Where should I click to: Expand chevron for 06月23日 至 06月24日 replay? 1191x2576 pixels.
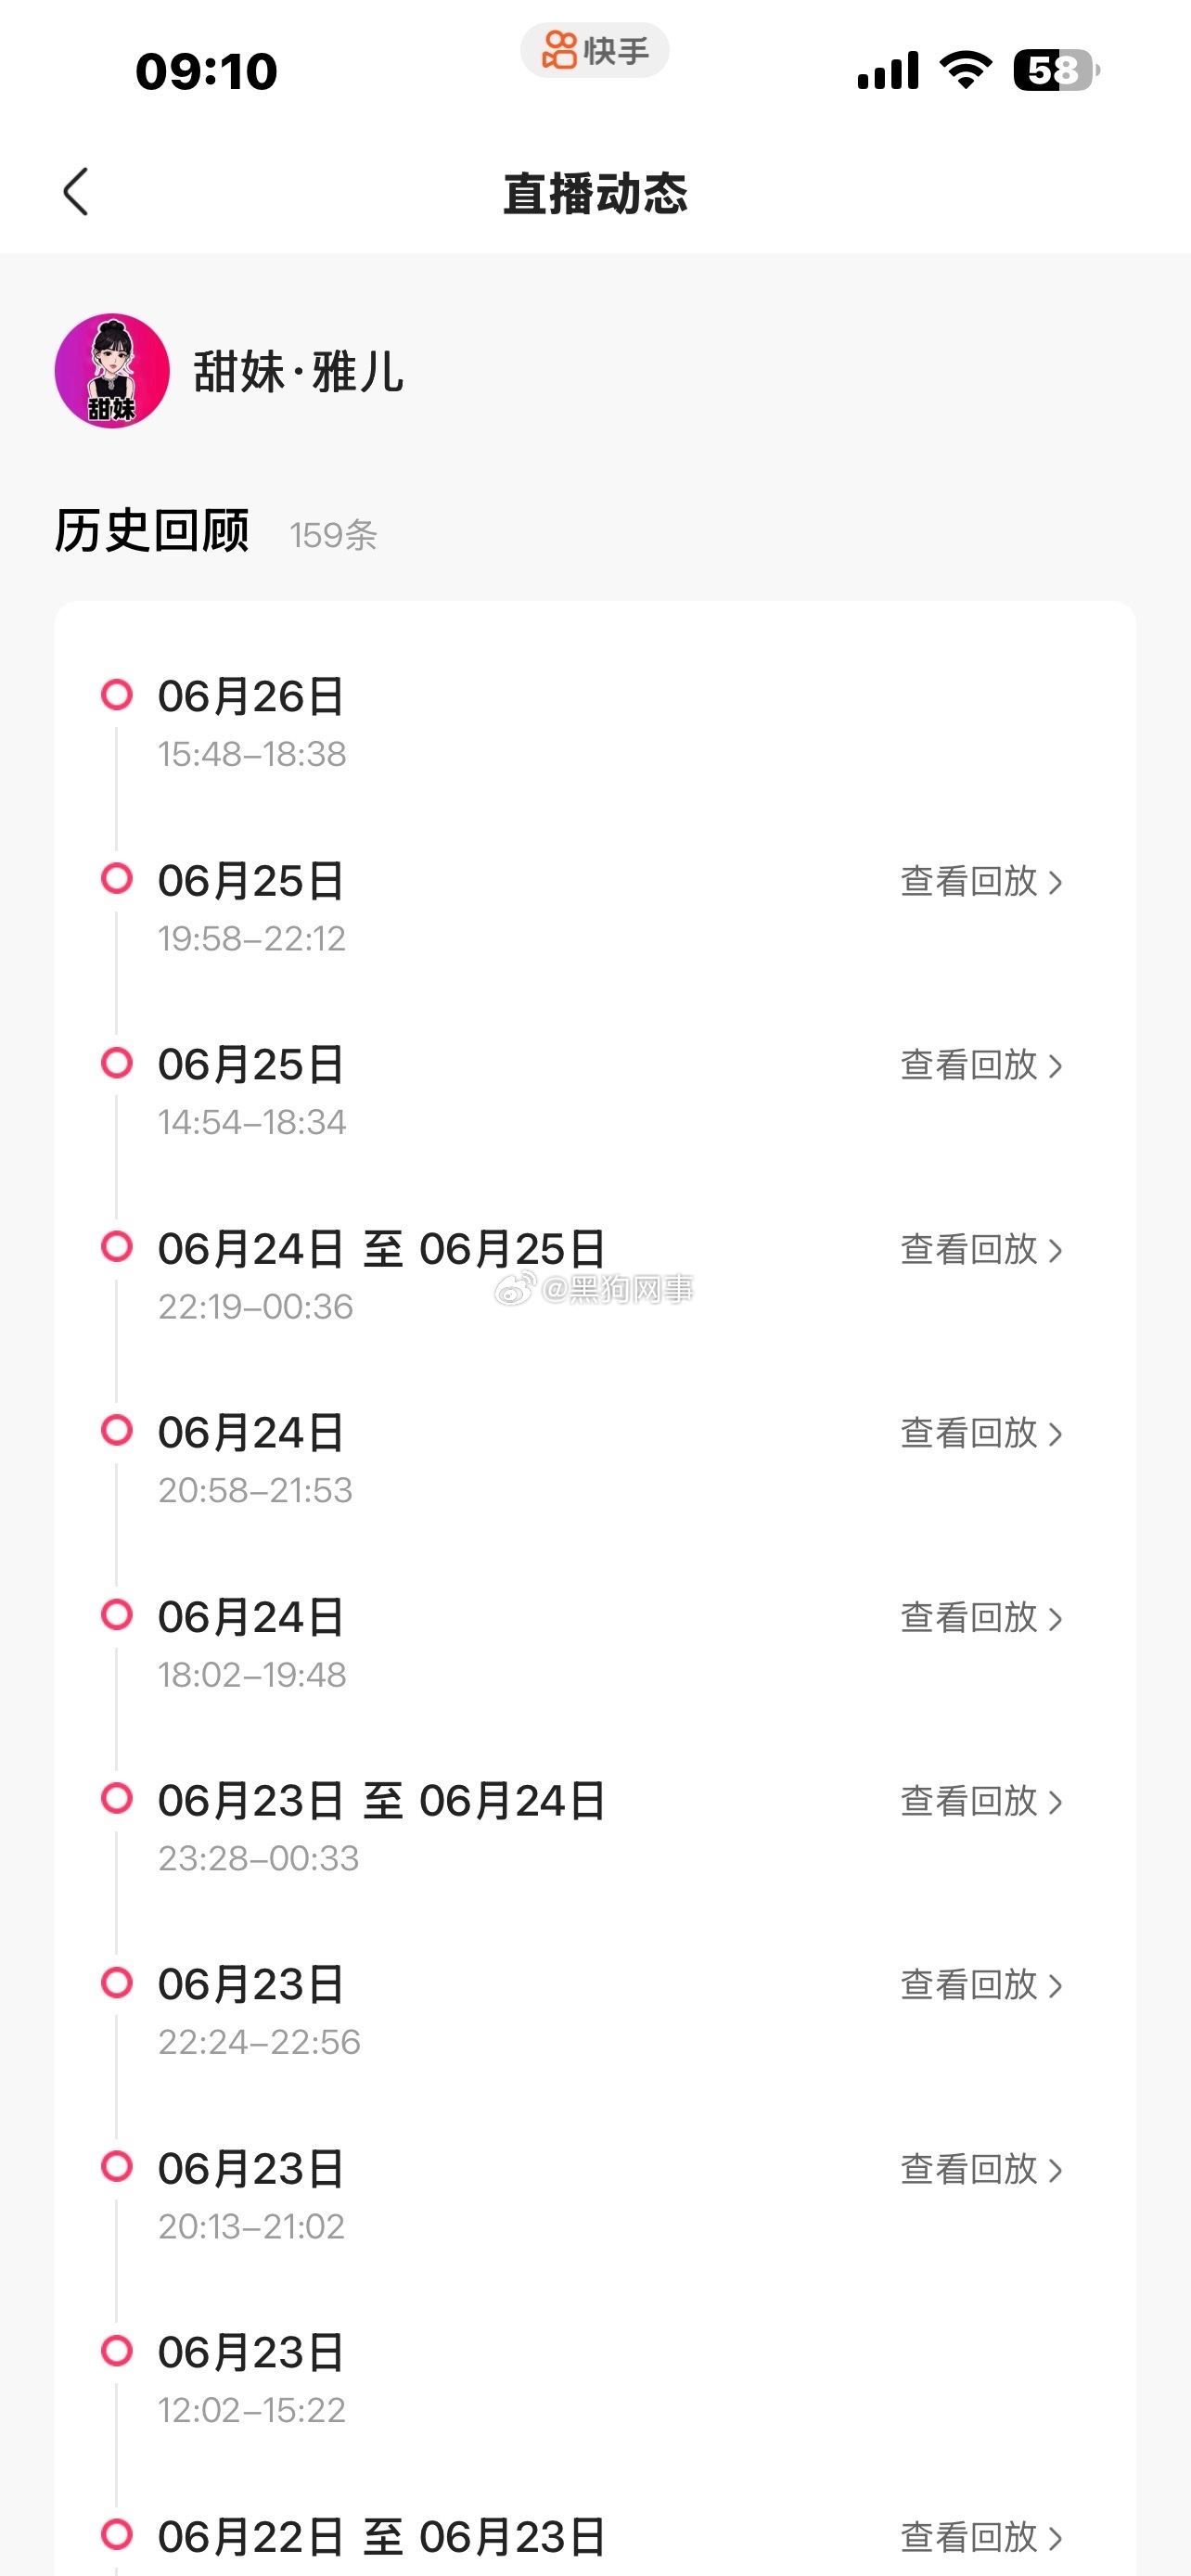click(1055, 1802)
